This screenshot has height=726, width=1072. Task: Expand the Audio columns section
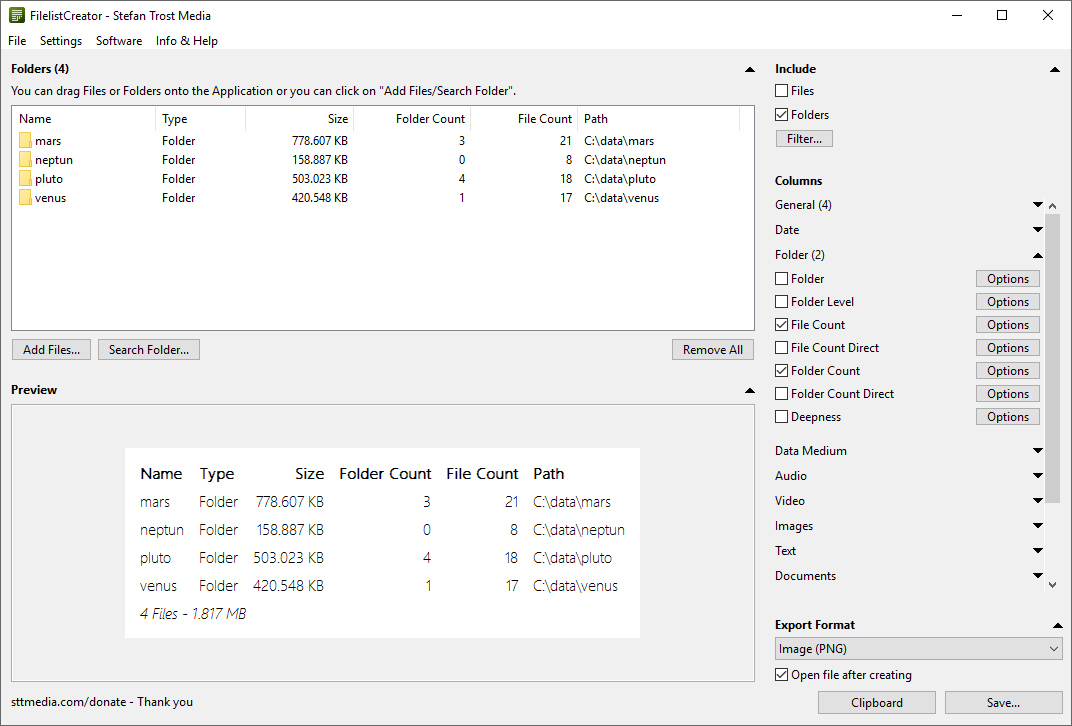coord(1038,475)
